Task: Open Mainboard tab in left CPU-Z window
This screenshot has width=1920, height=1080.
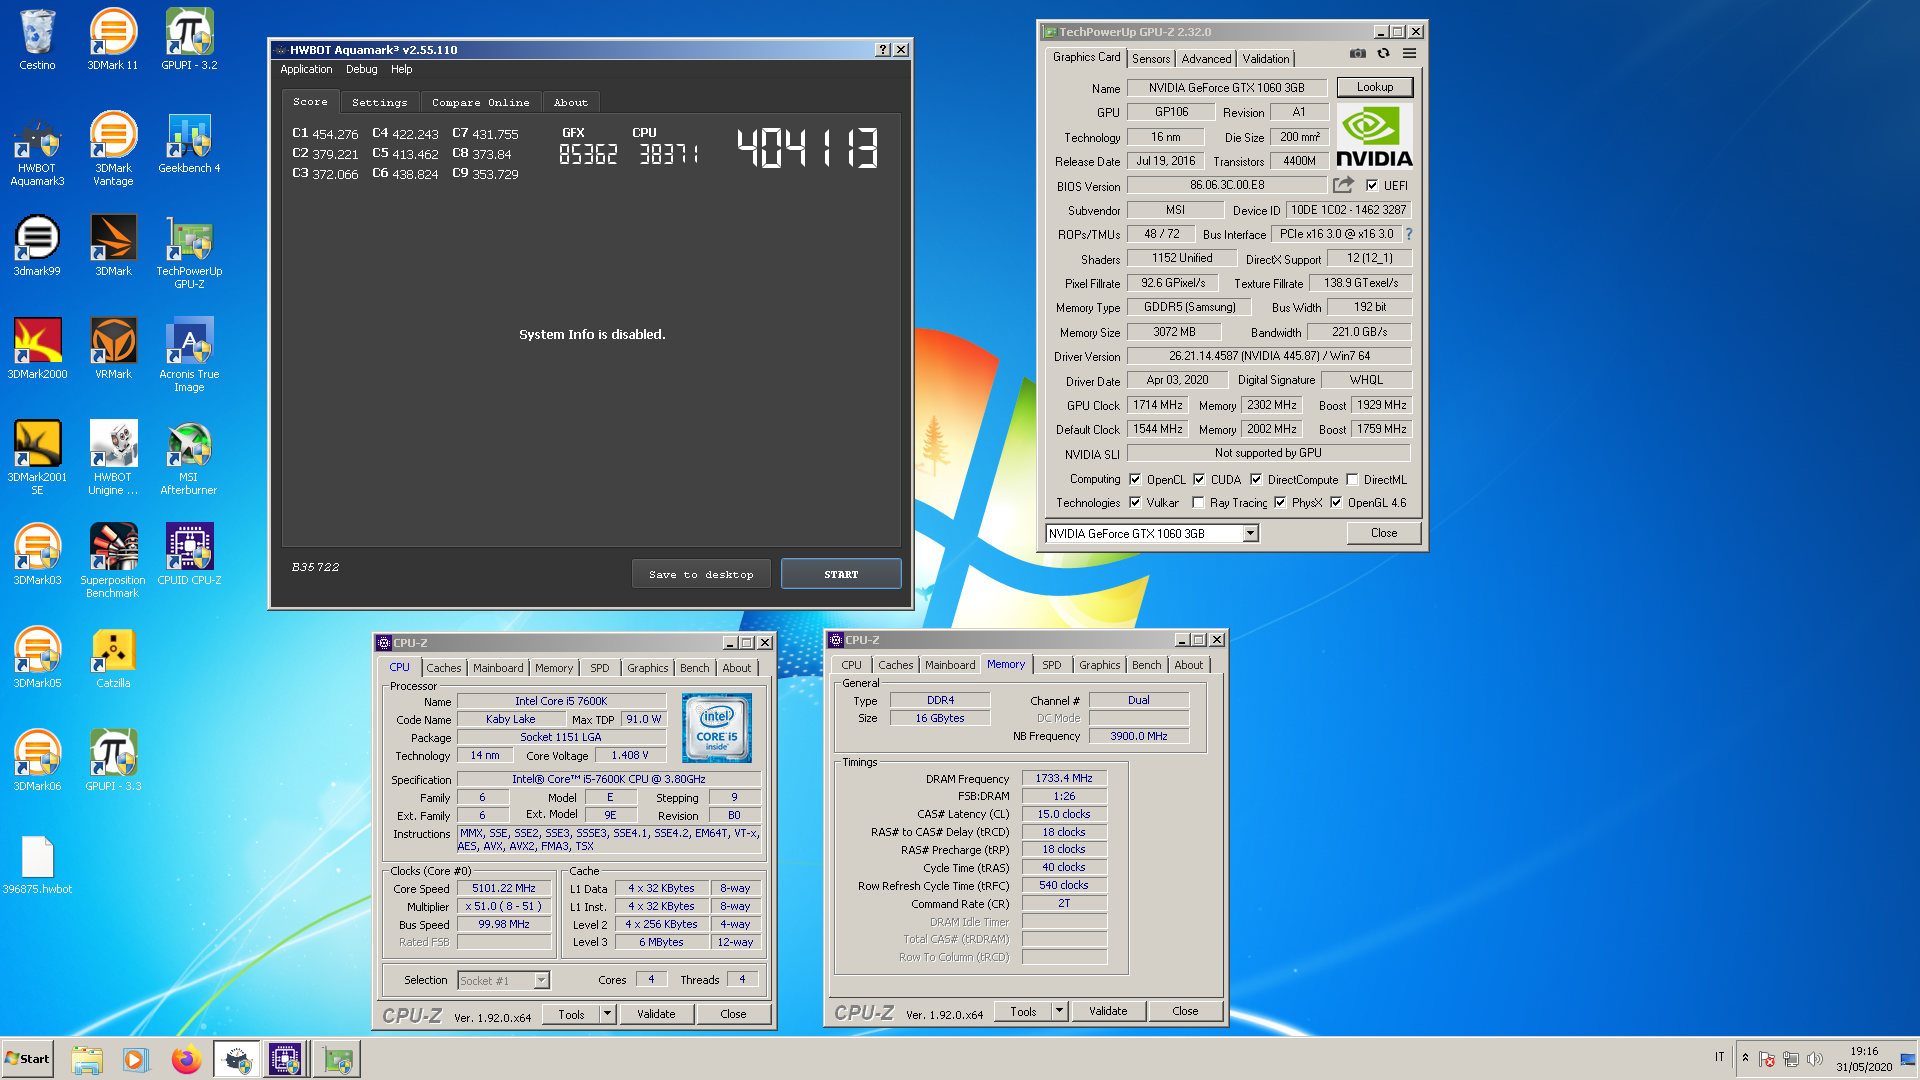Action: (x=498, y=667)
